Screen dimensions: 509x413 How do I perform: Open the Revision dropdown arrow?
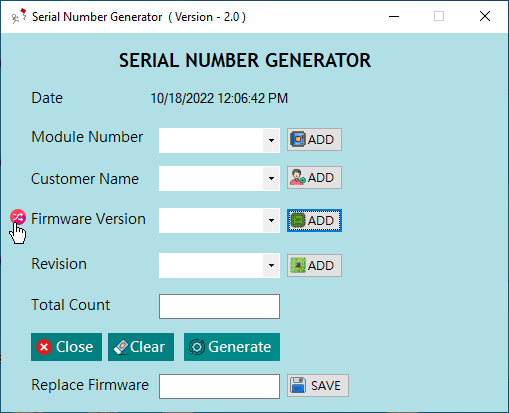271,265
